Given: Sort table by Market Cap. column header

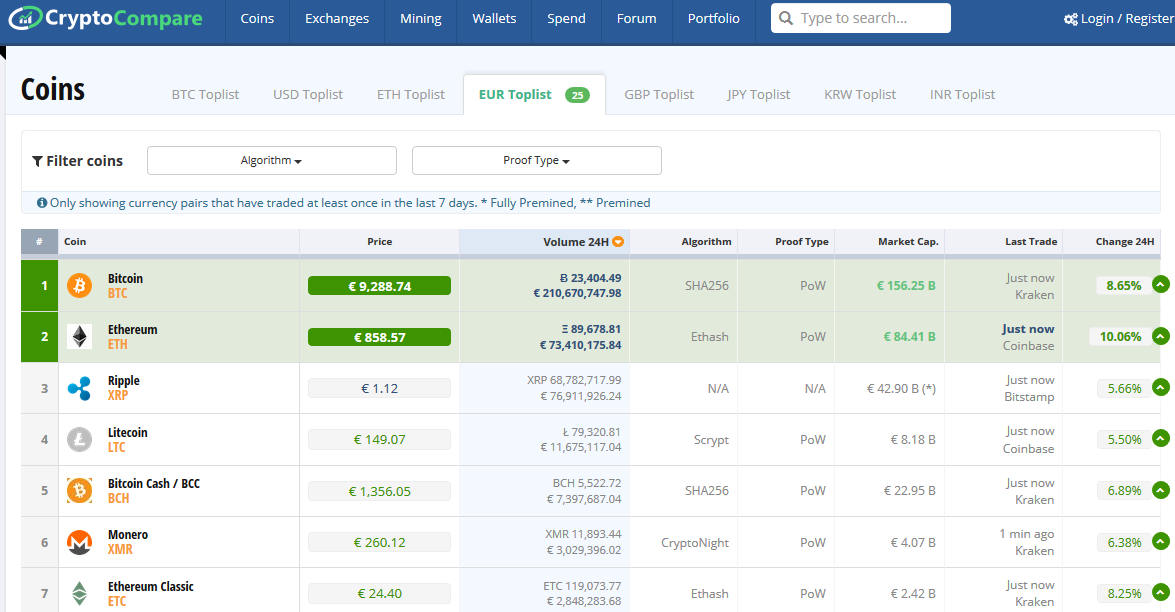Looking at the screenshot, I should coord(889,242).
